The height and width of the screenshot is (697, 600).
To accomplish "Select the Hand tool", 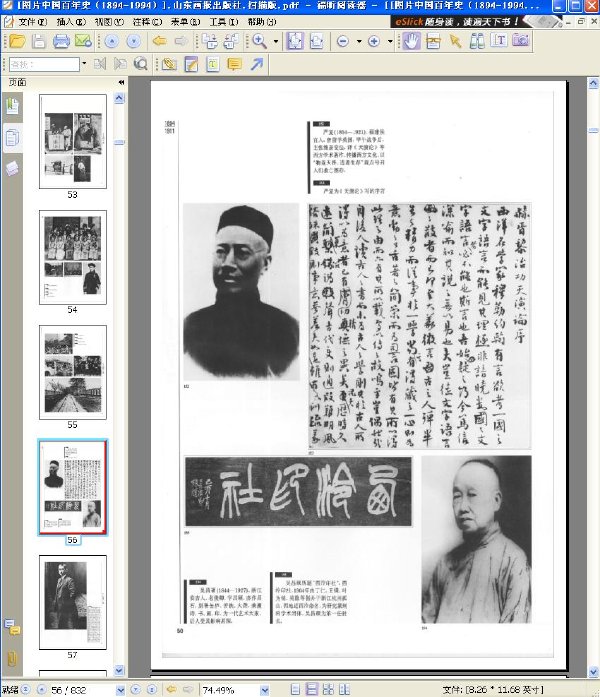I will coord(412,41).
